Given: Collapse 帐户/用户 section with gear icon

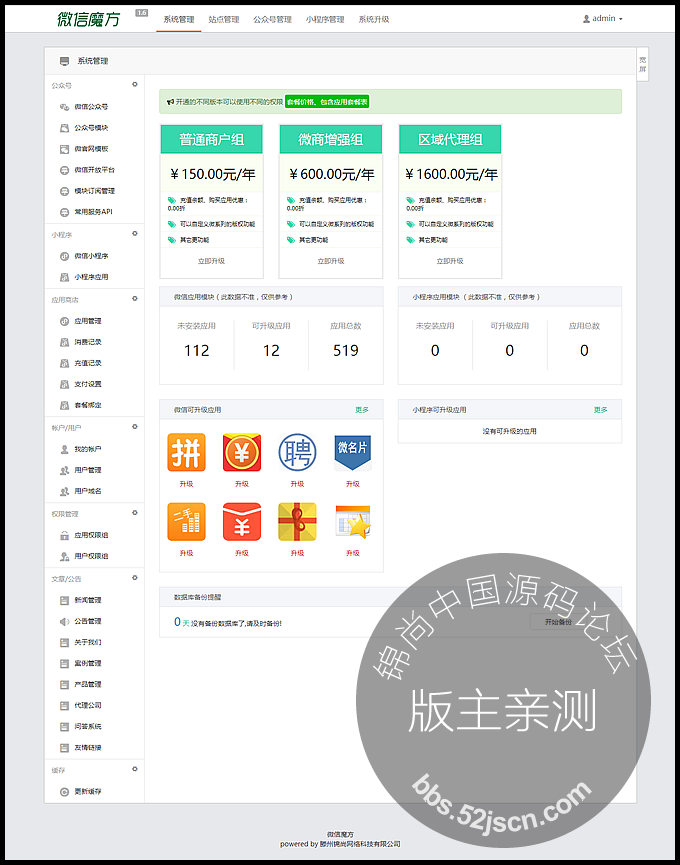Looking at the screenshot, I should [135, 426].
